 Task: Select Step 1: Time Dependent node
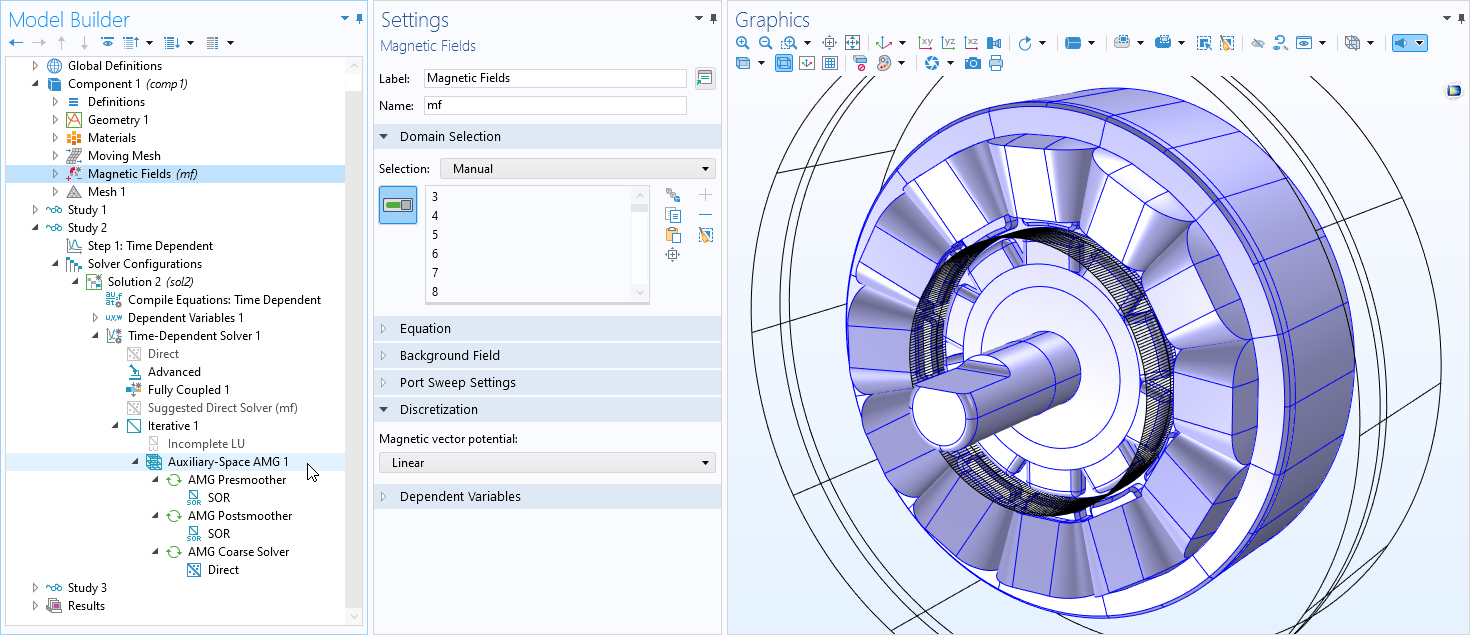(x=149, y=246)
